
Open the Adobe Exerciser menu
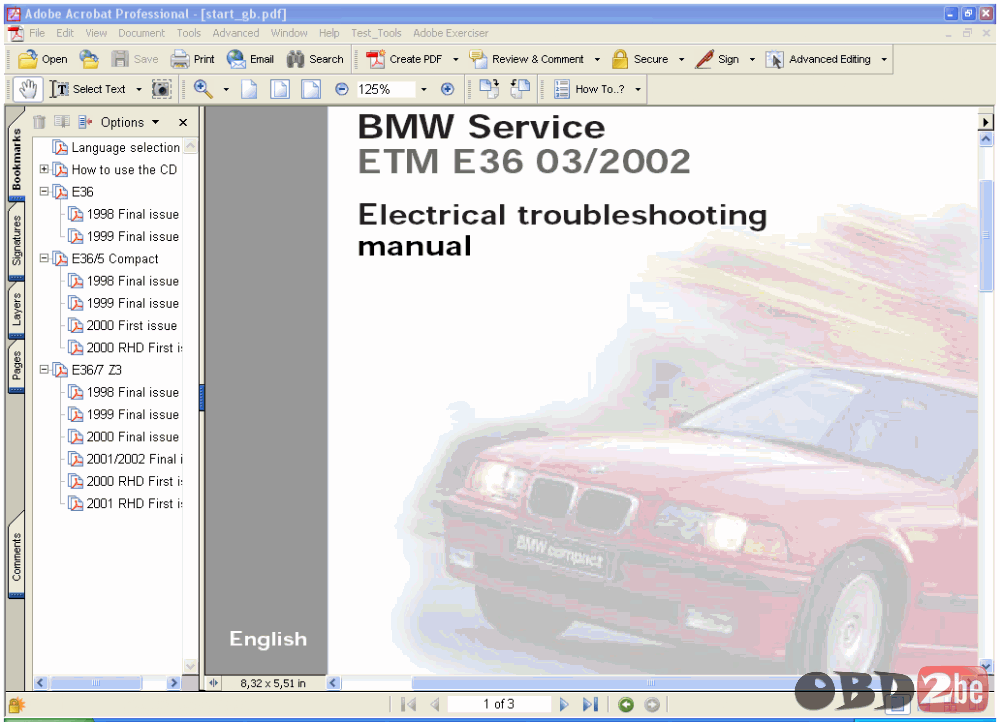[451, 33]
